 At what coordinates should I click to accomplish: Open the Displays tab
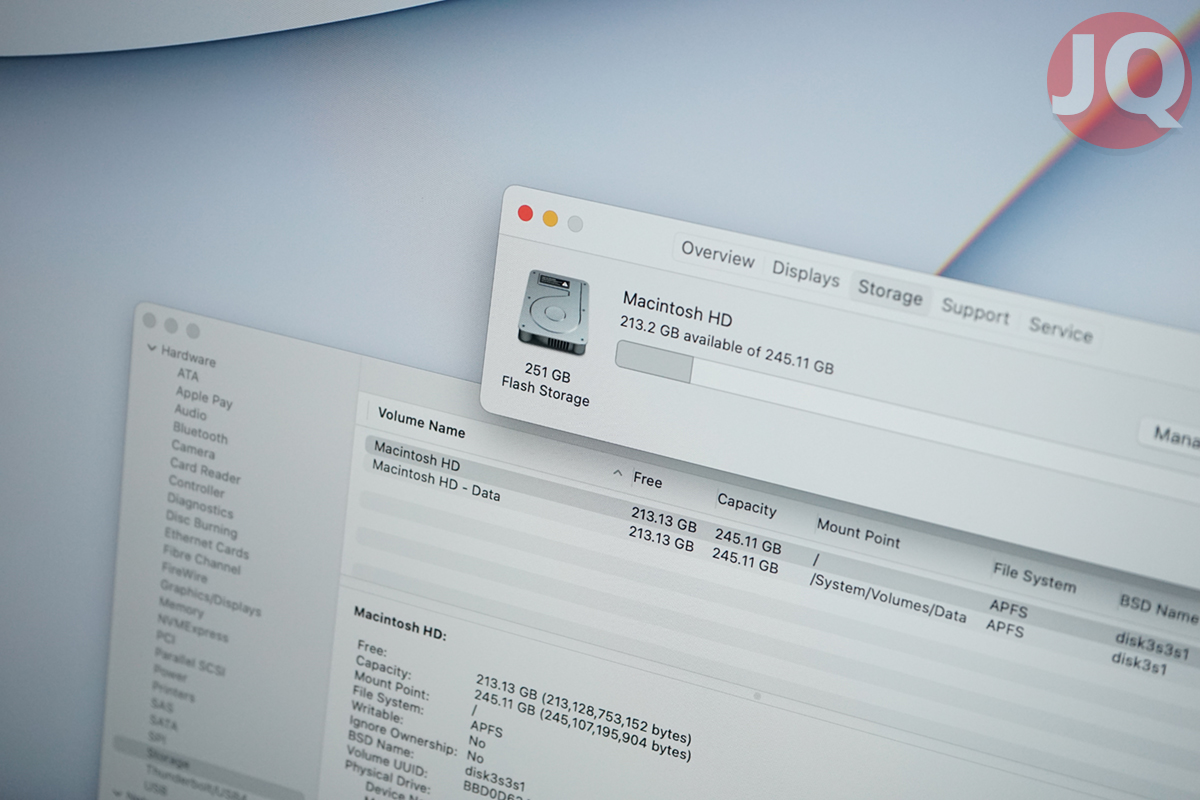pos(805,273)
